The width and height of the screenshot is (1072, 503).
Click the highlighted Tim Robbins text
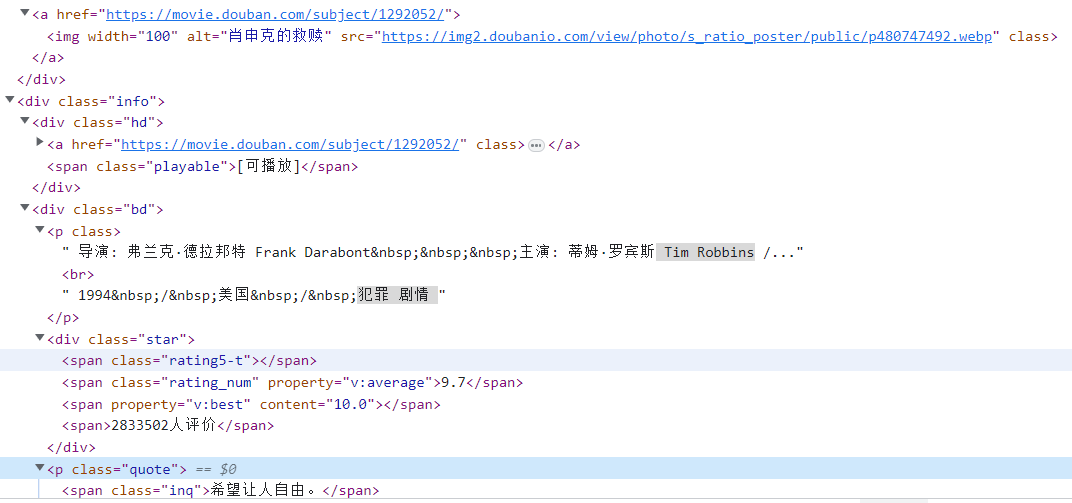coord(705,252)
